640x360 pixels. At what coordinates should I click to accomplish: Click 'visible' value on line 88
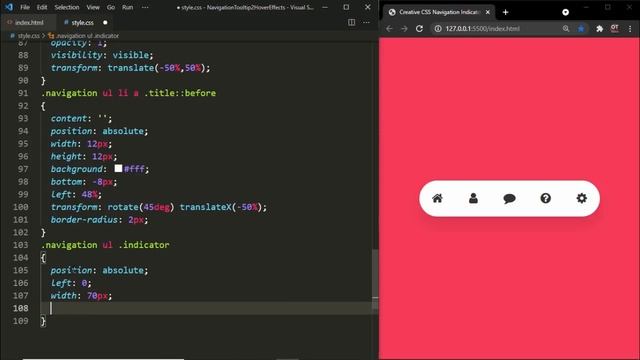(131, 55)
